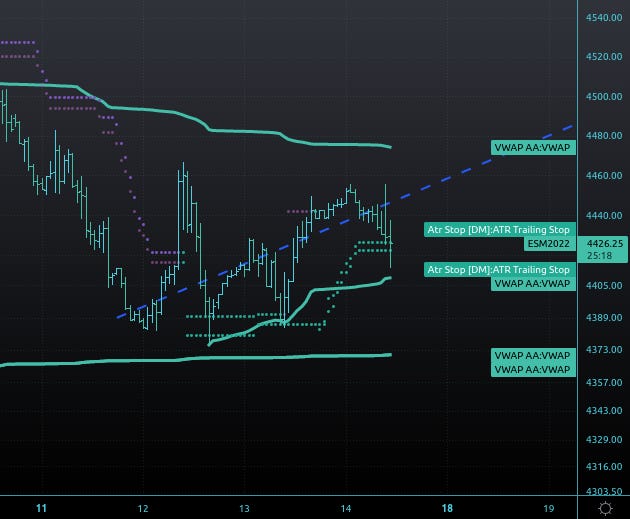Viewport: 630px width, 519px height.
Task: Select date 14 on the time axis
Action: pyautogui.click(x=346, y=509)
